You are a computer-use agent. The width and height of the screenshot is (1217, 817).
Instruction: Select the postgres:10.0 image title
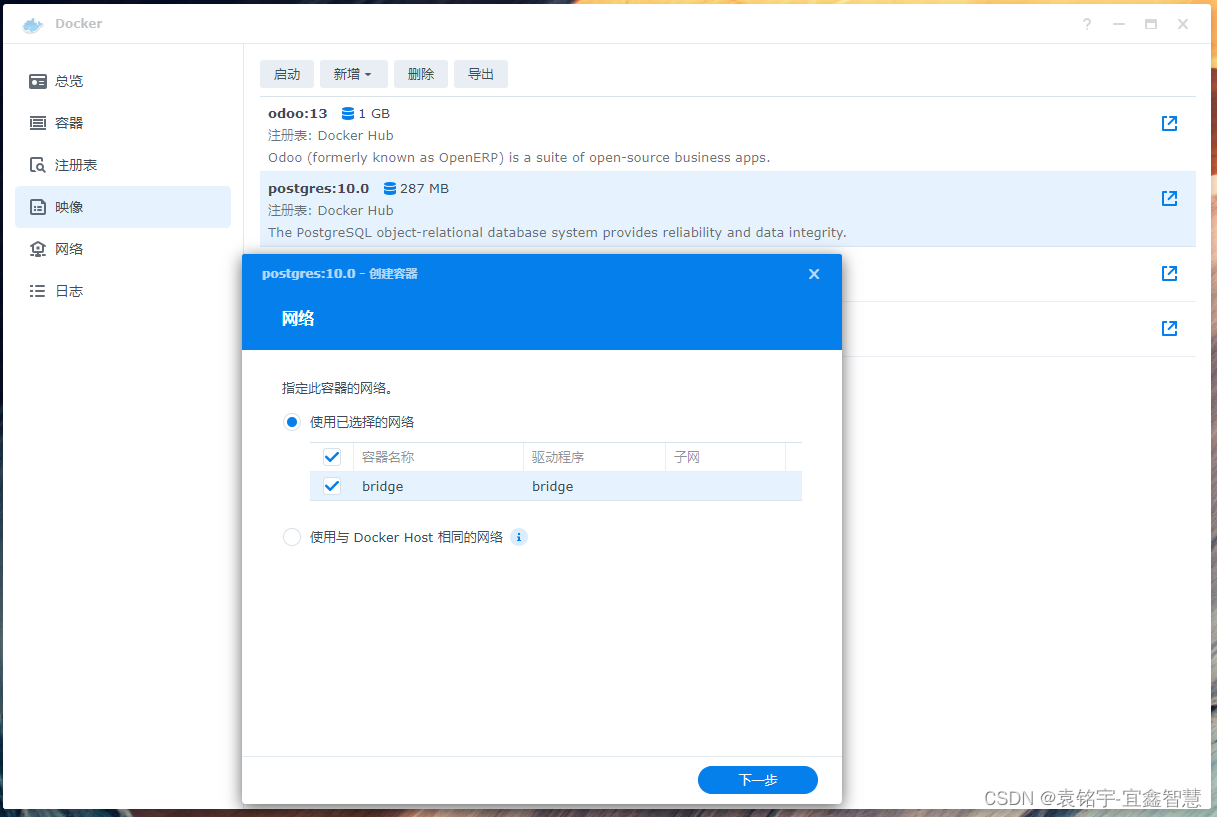[318, 189]
